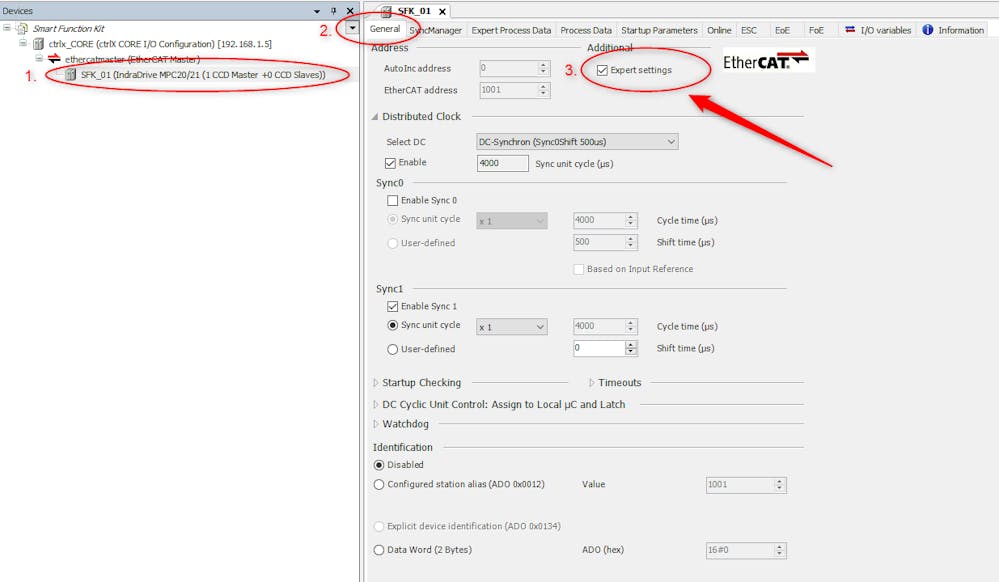Collapse the Distributed Clock section
Viewport: 999px width, 582px height.
pyautogui.click(x=375, y=117)
